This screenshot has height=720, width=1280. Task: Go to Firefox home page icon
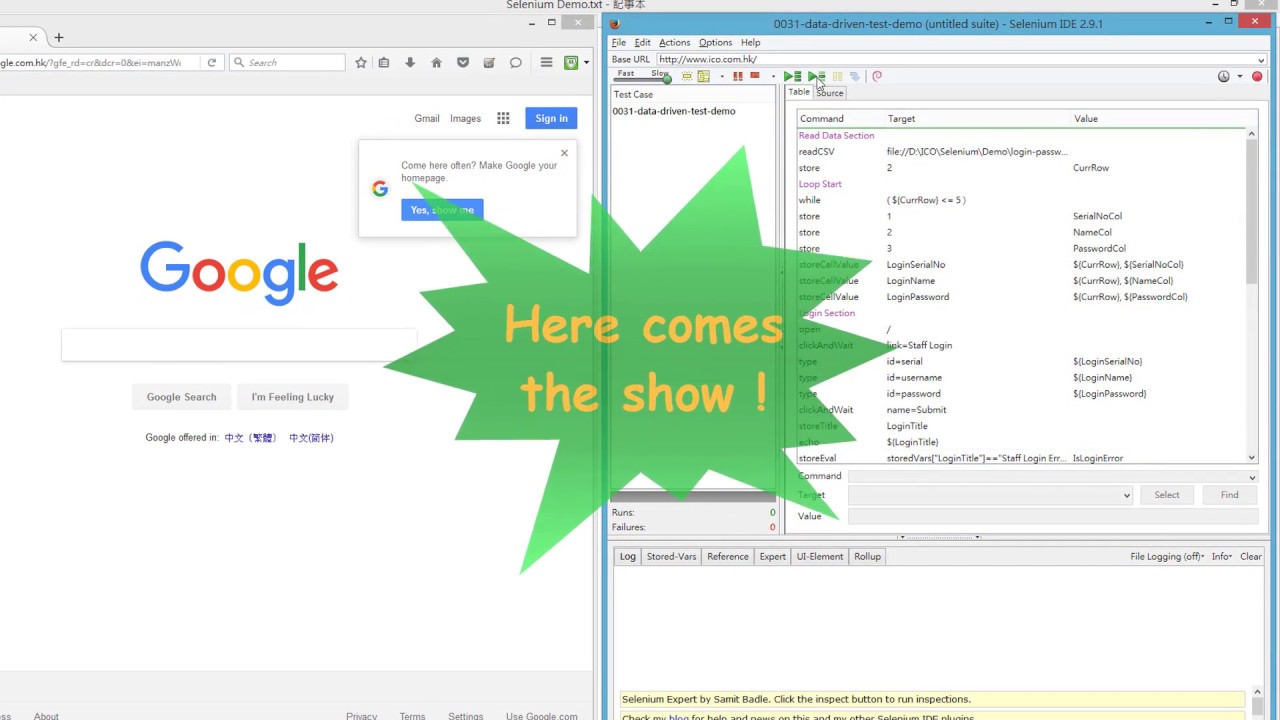436,62
